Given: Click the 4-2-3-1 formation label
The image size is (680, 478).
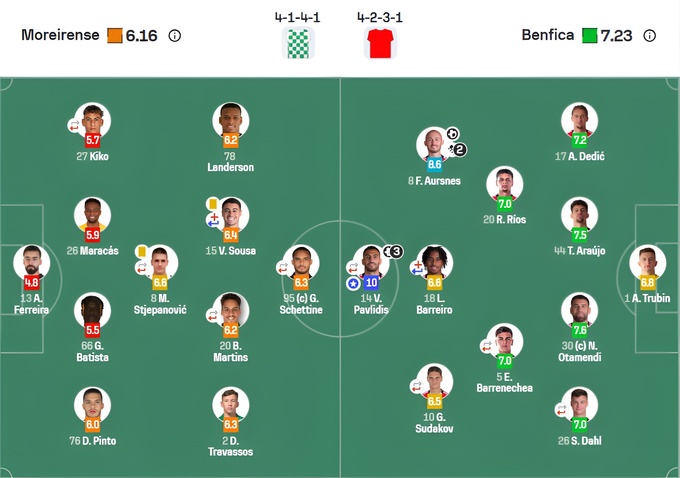Looking at the screenshot, I should 380,17.
